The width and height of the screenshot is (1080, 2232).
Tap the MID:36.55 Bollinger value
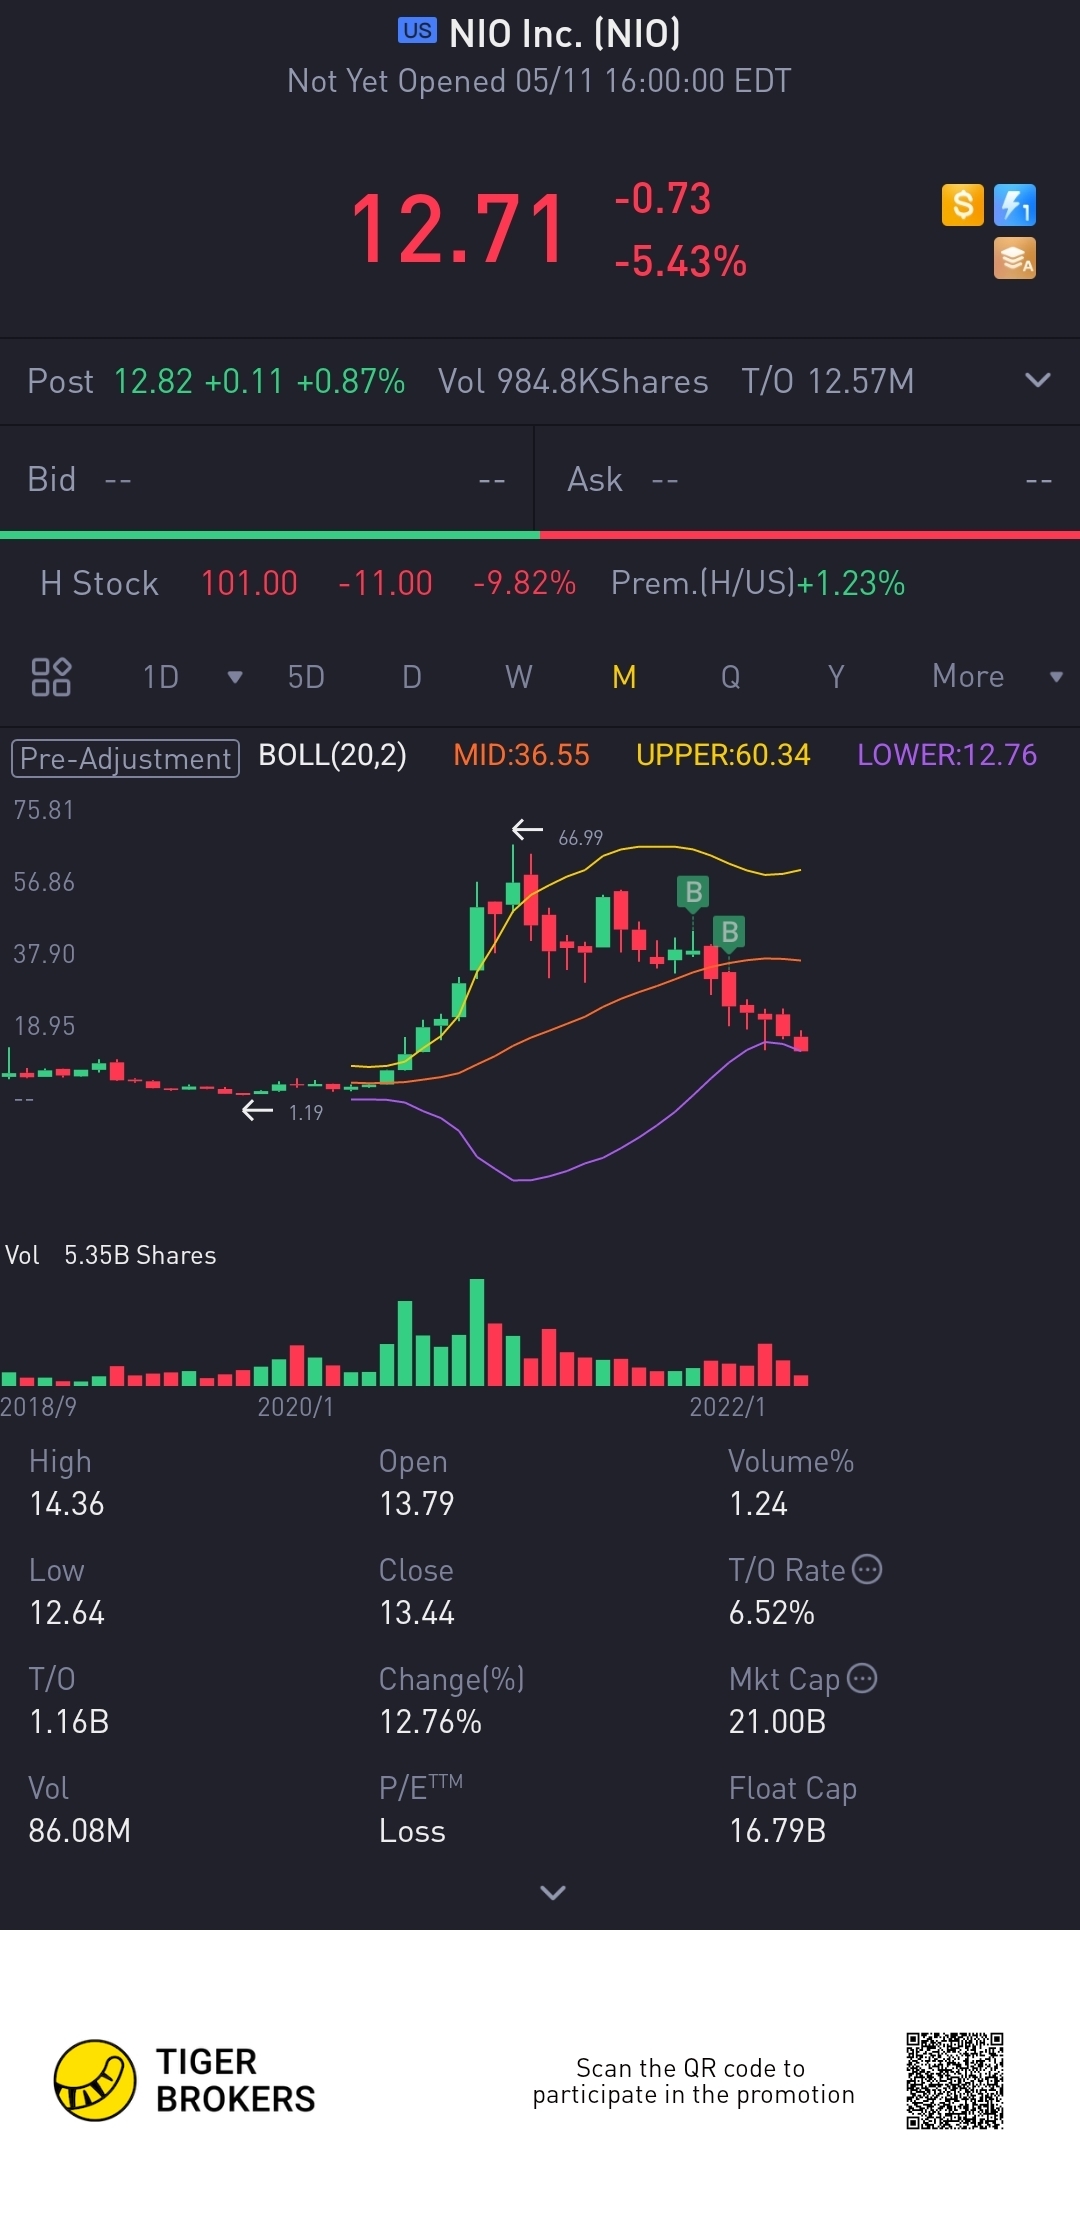click(521, 755)
